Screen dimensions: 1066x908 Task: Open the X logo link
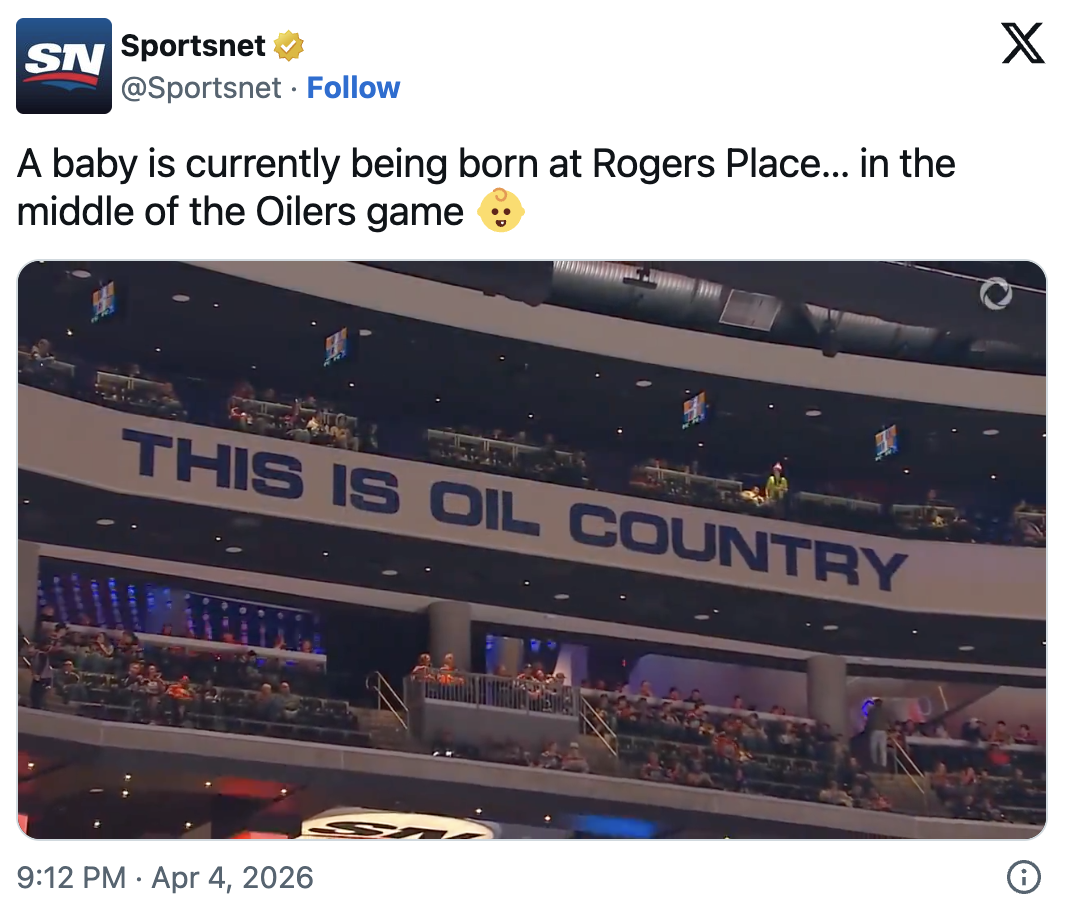coord(1022,45)
